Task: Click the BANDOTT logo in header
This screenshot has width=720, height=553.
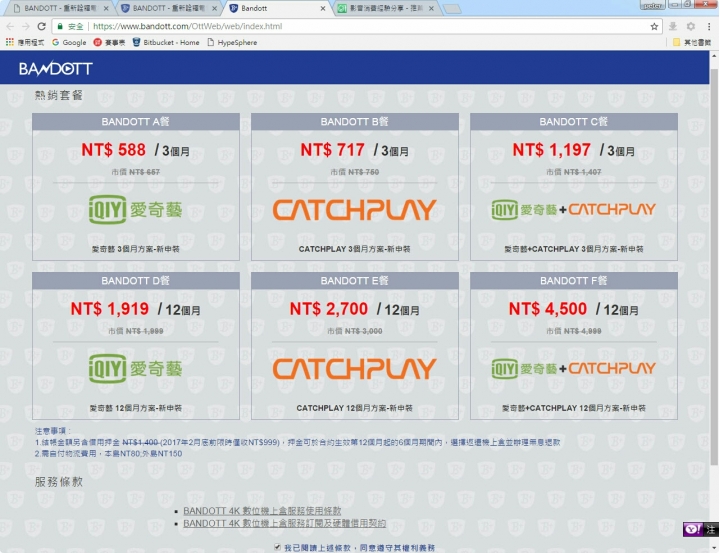Action: click(56, 68)
